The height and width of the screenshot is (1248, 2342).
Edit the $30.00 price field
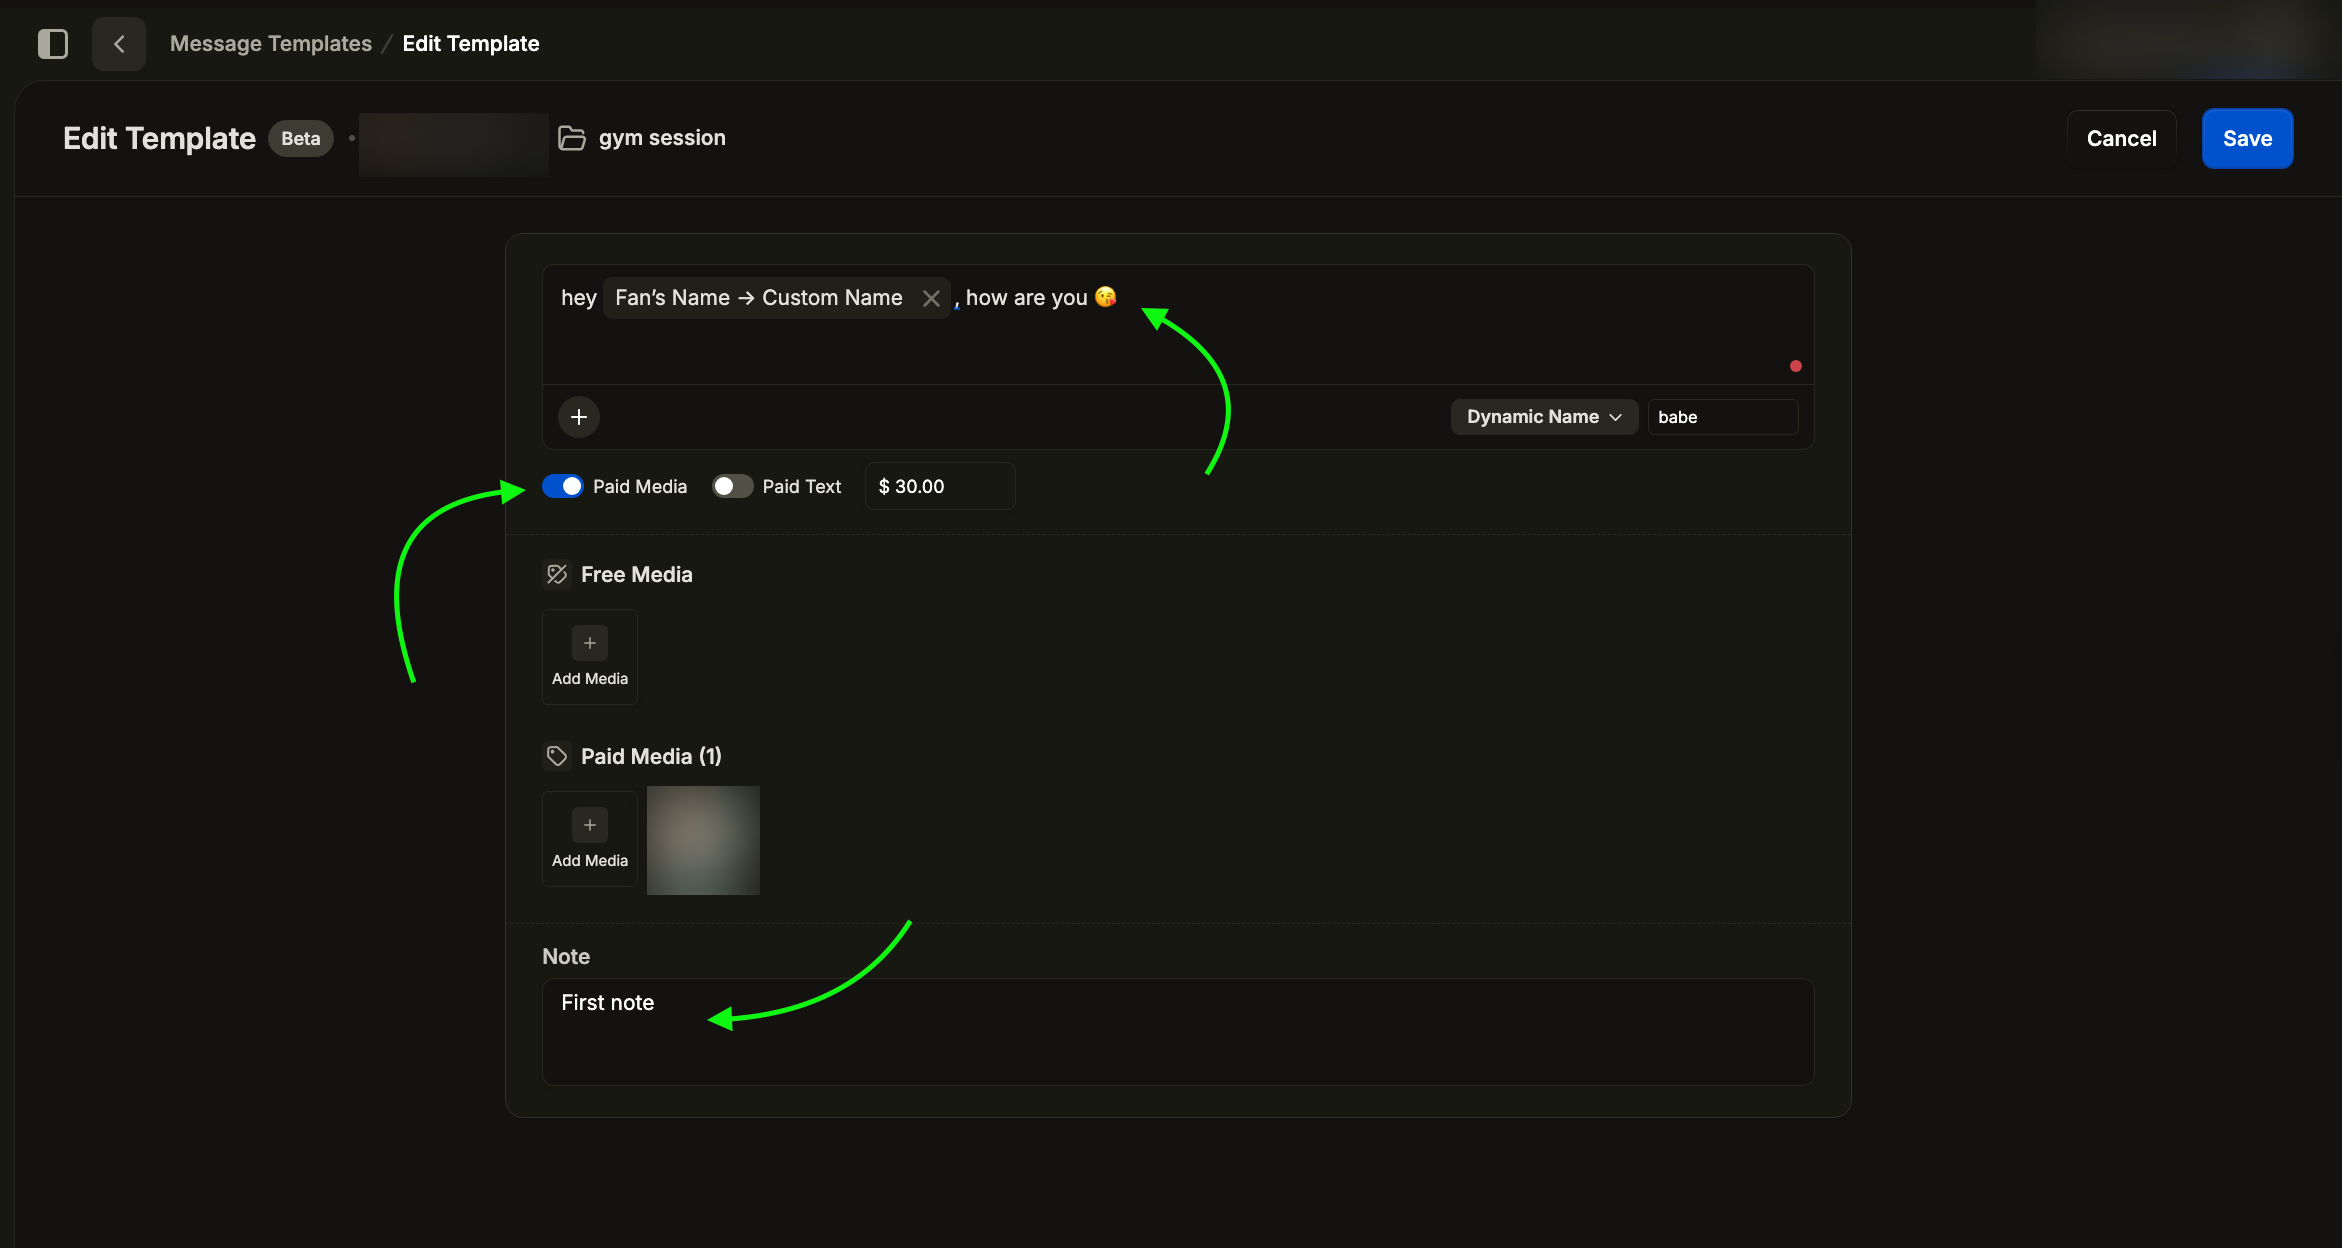(939, 486)
